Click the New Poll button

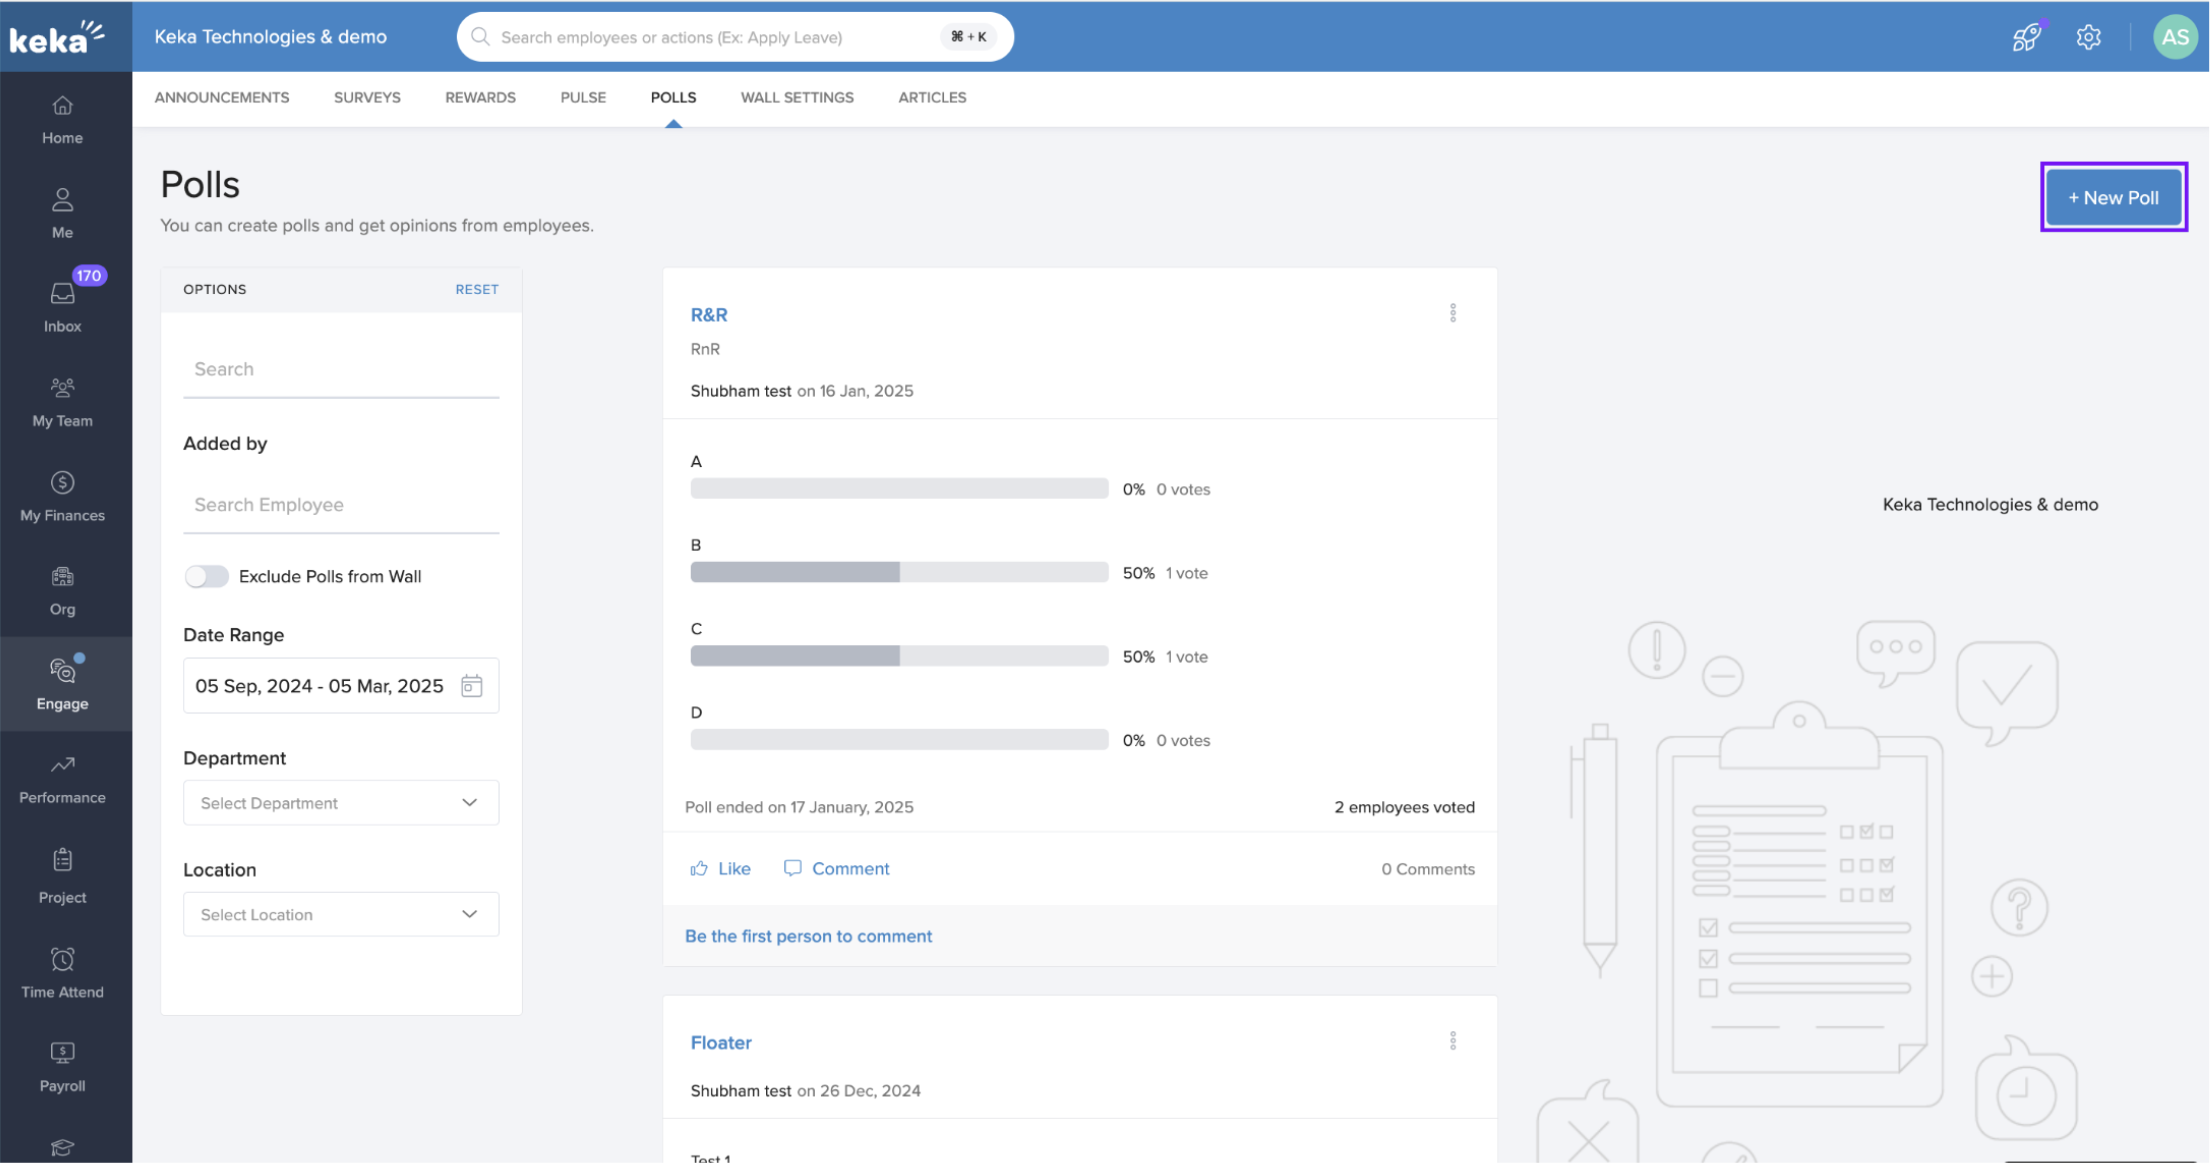tap(2113, 197)
